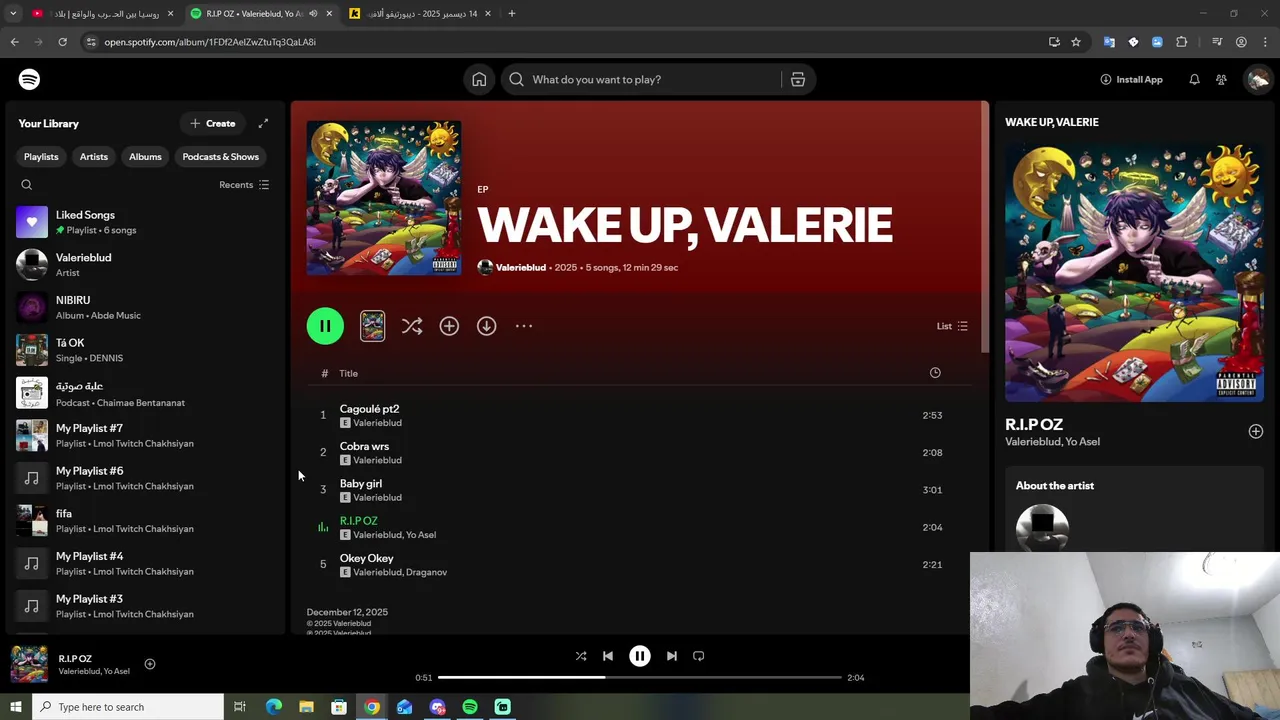Open File Explorer from taskbar

[306, 707]
